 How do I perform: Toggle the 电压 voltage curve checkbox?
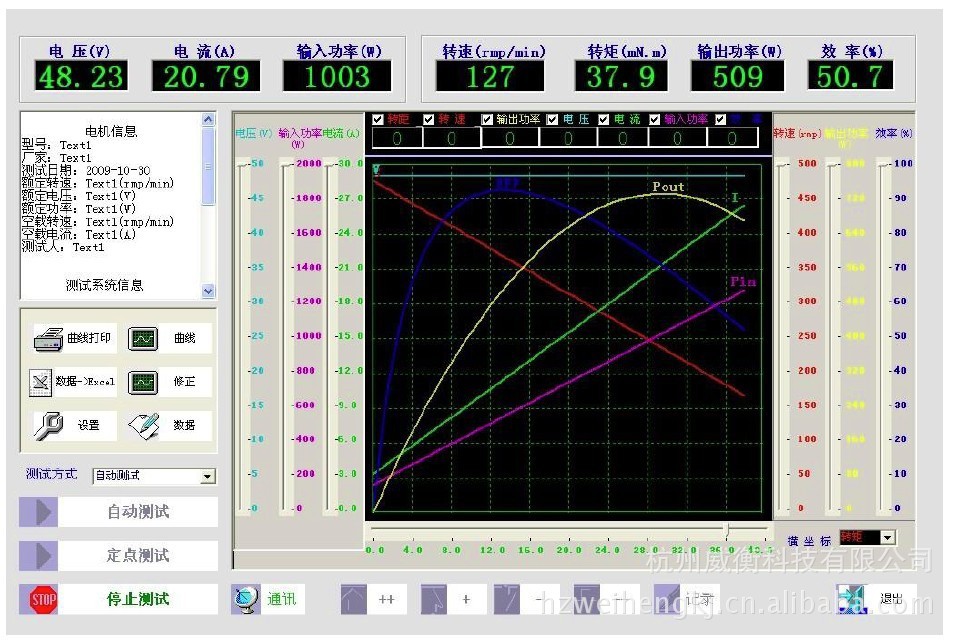point(553,120)
